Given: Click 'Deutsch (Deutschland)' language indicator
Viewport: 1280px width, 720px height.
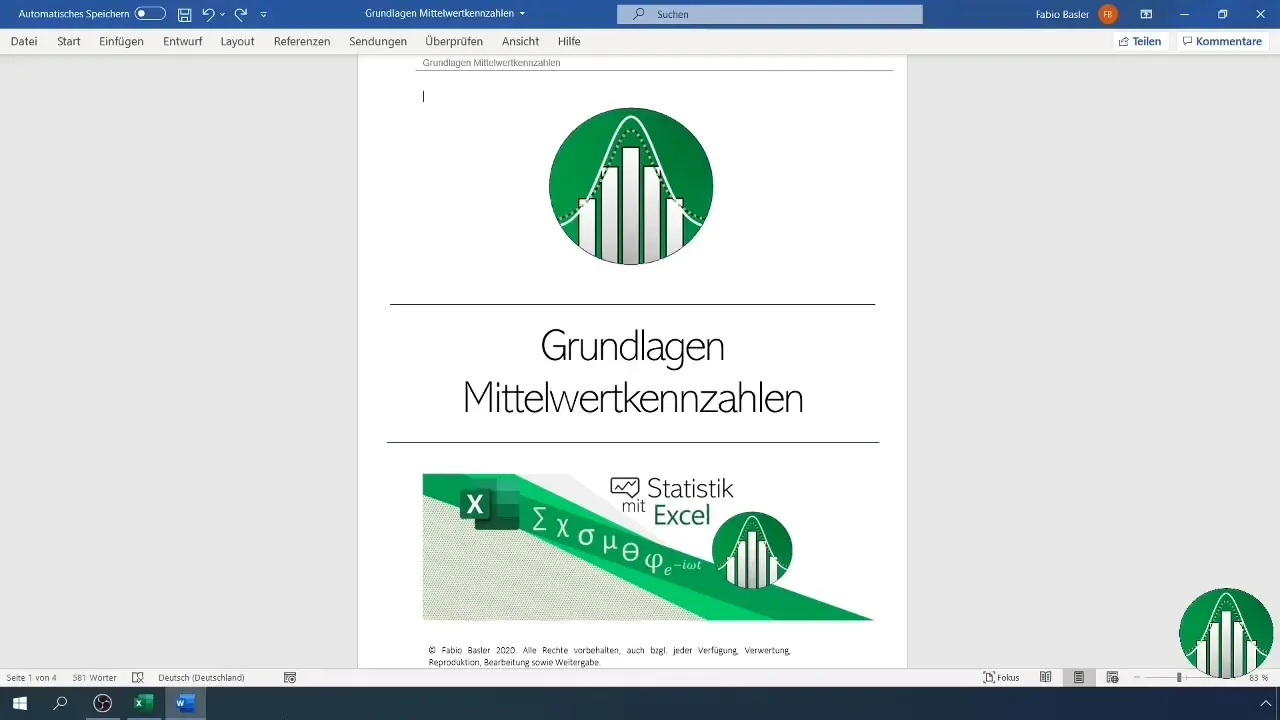Looking at the screenshot, I should [x=201, y=677].
